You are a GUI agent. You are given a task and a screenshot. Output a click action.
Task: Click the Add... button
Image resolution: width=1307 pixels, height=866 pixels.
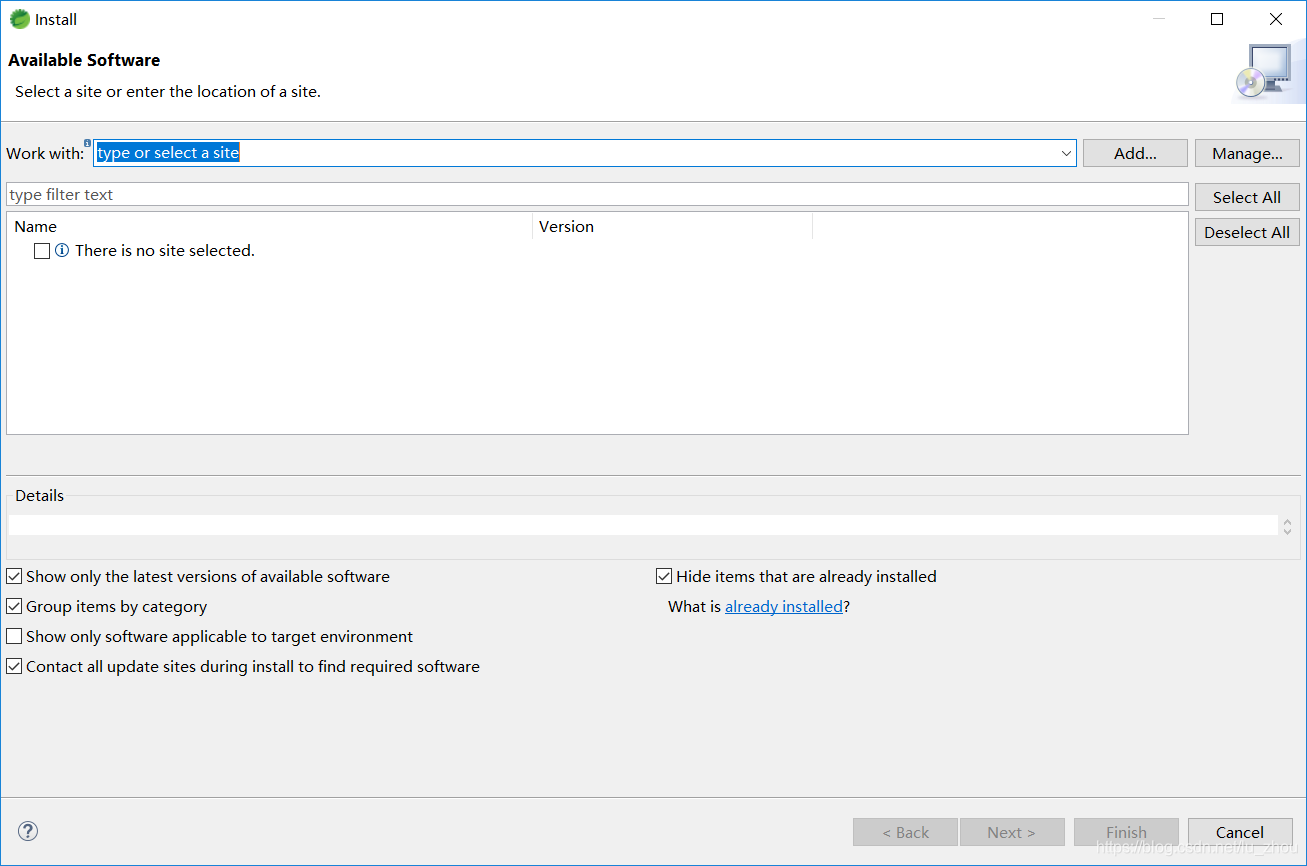click(1135, 153)
